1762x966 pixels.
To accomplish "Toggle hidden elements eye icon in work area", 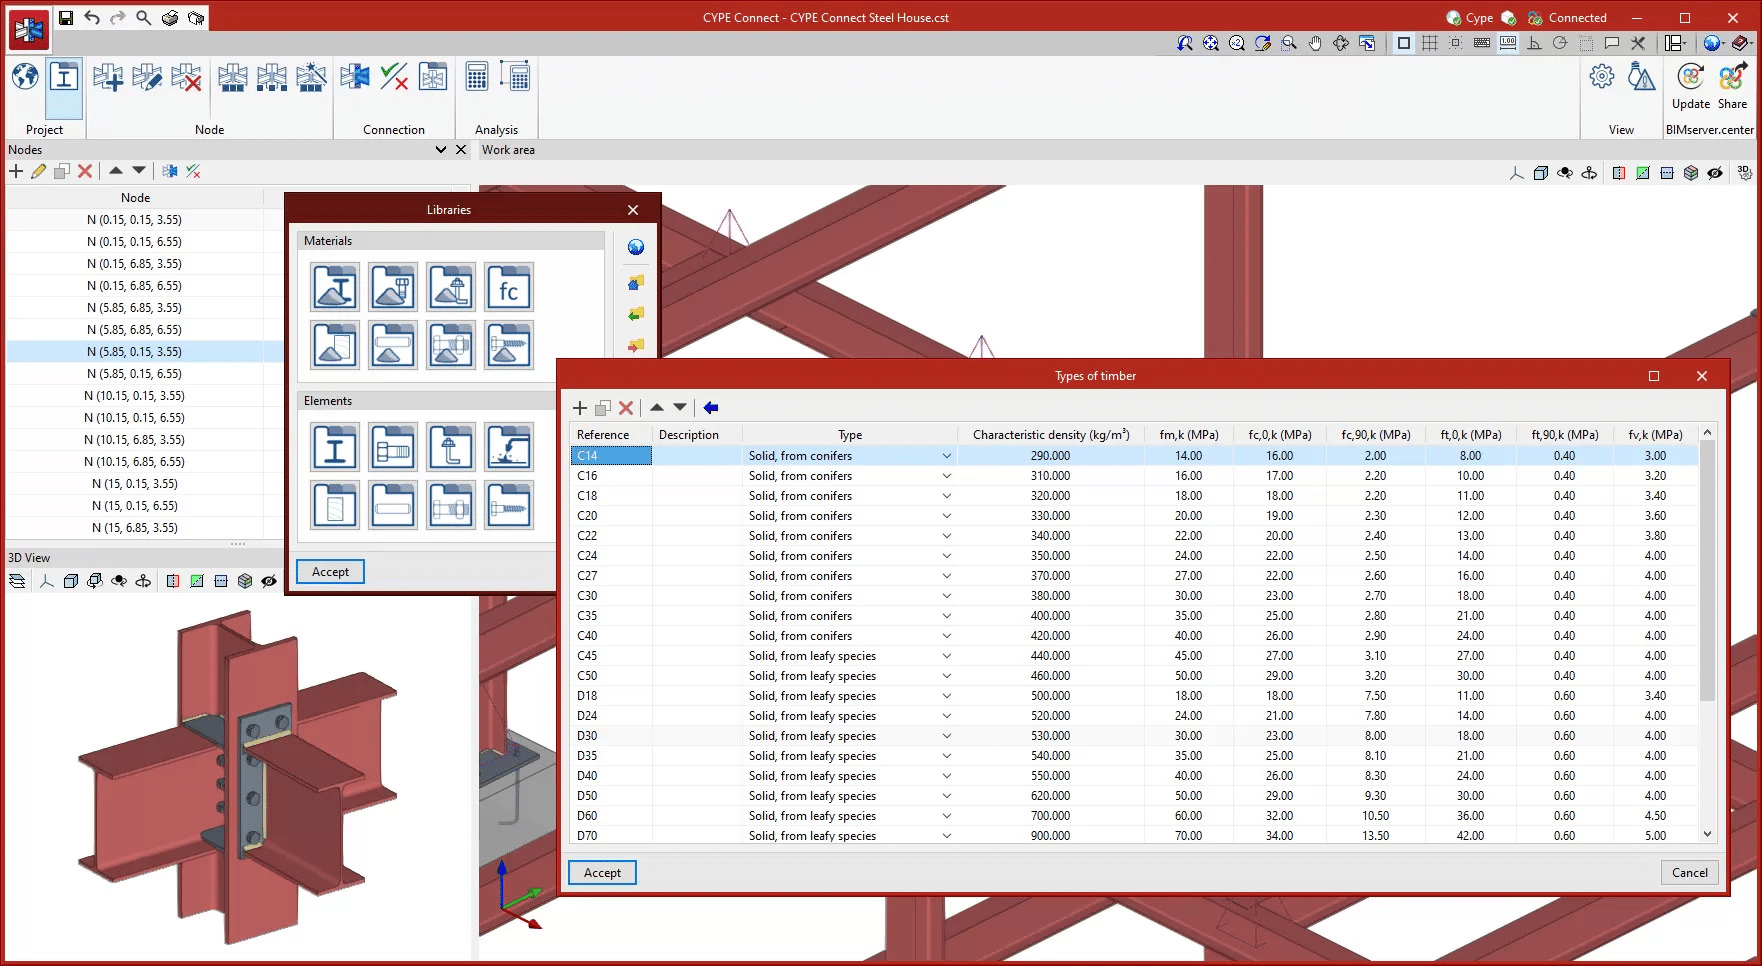I will pyautogui.click(x=1715, y=173).
